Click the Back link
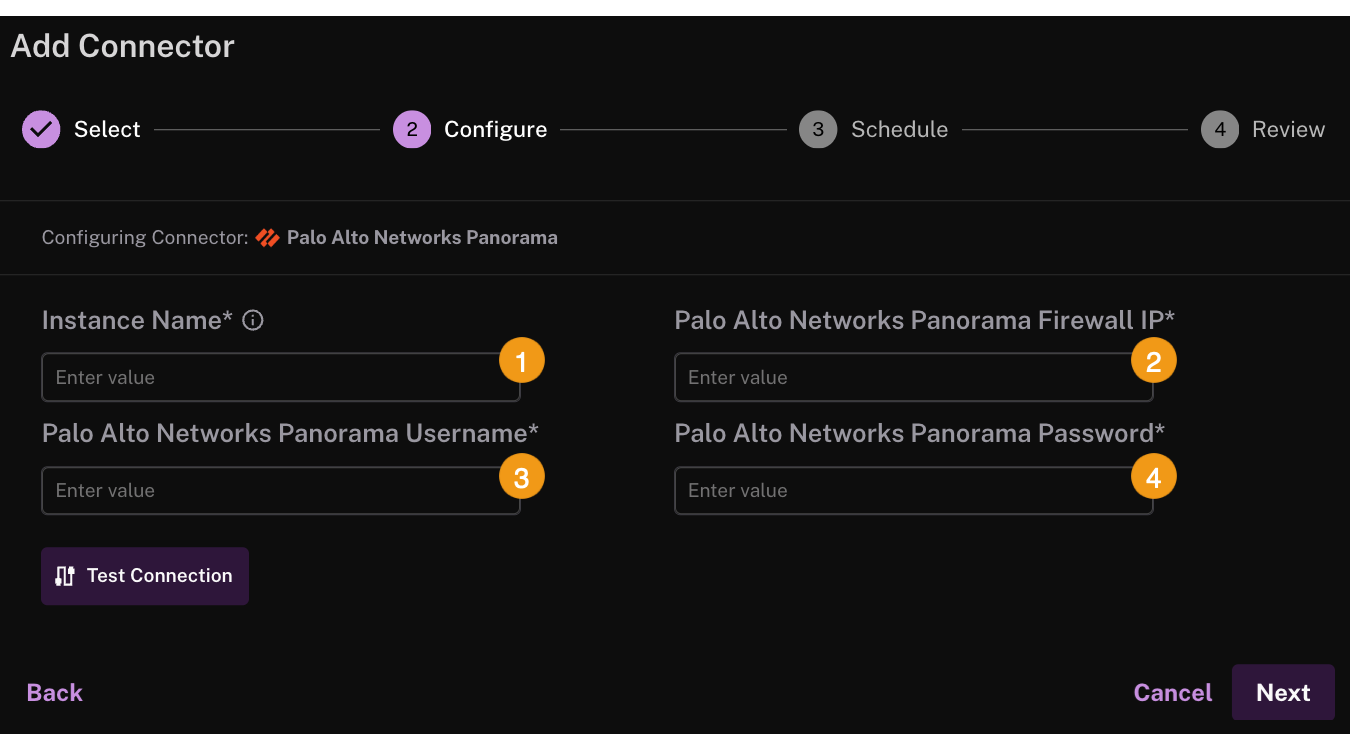 point(55,692)
